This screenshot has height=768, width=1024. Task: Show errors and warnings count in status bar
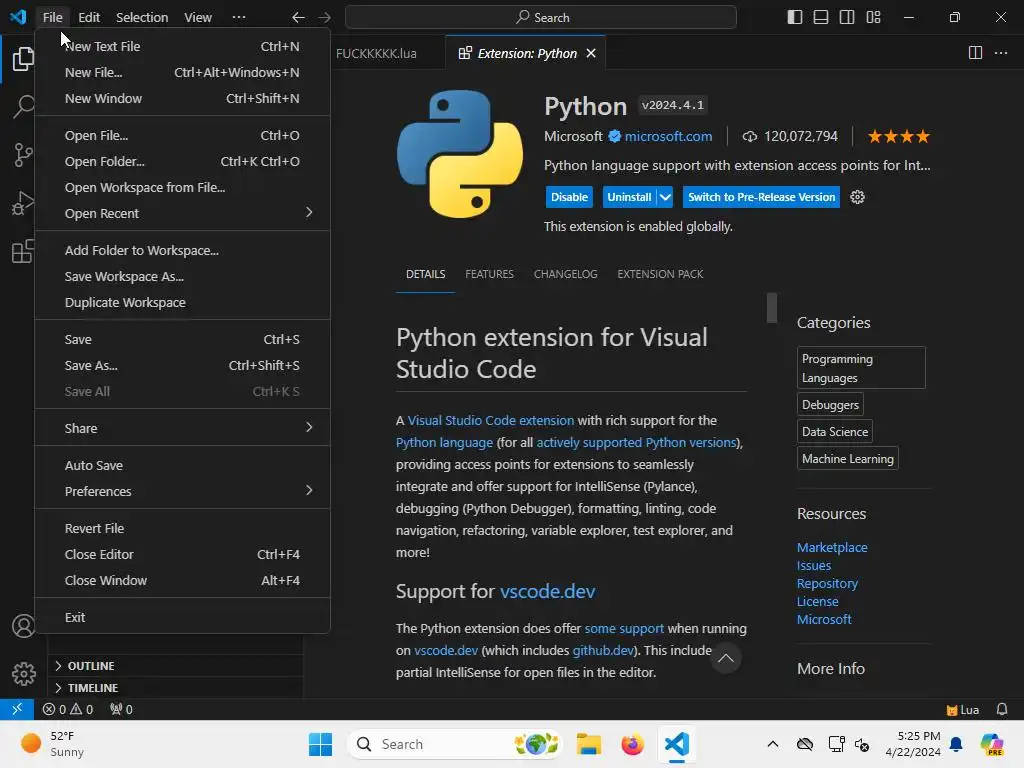(x=68, y=709)
